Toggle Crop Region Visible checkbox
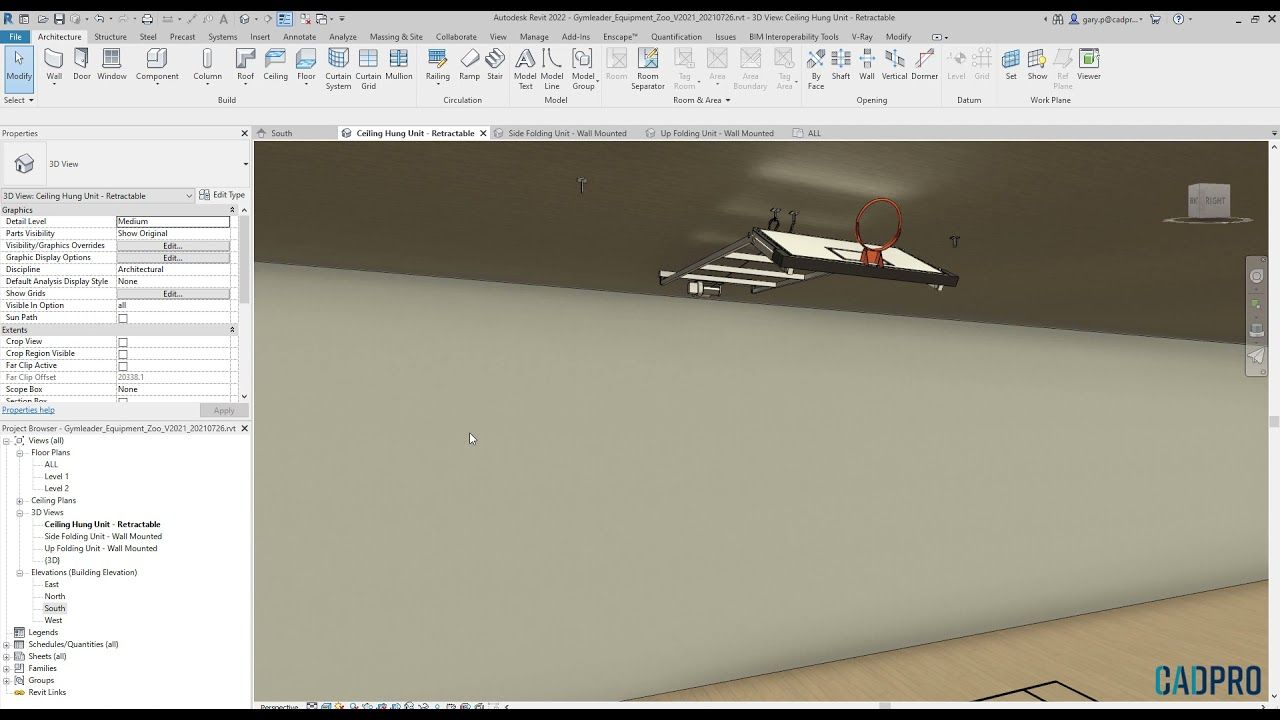 coord(123,354)
